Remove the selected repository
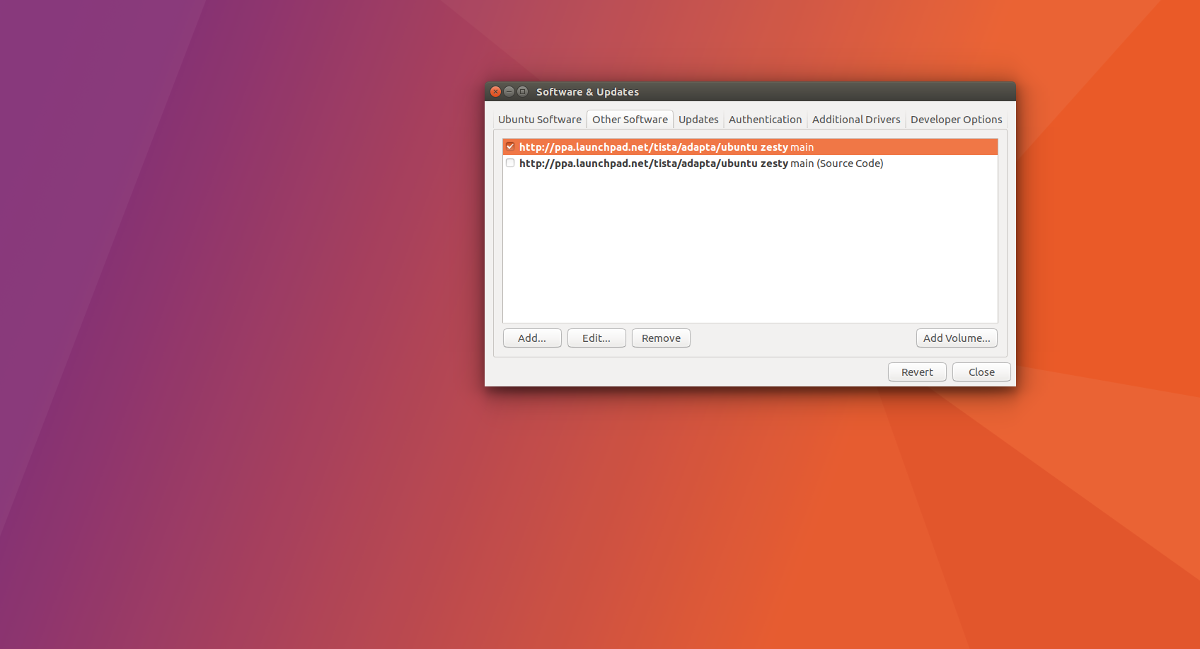1200x649 pixels. click(660, 338)
